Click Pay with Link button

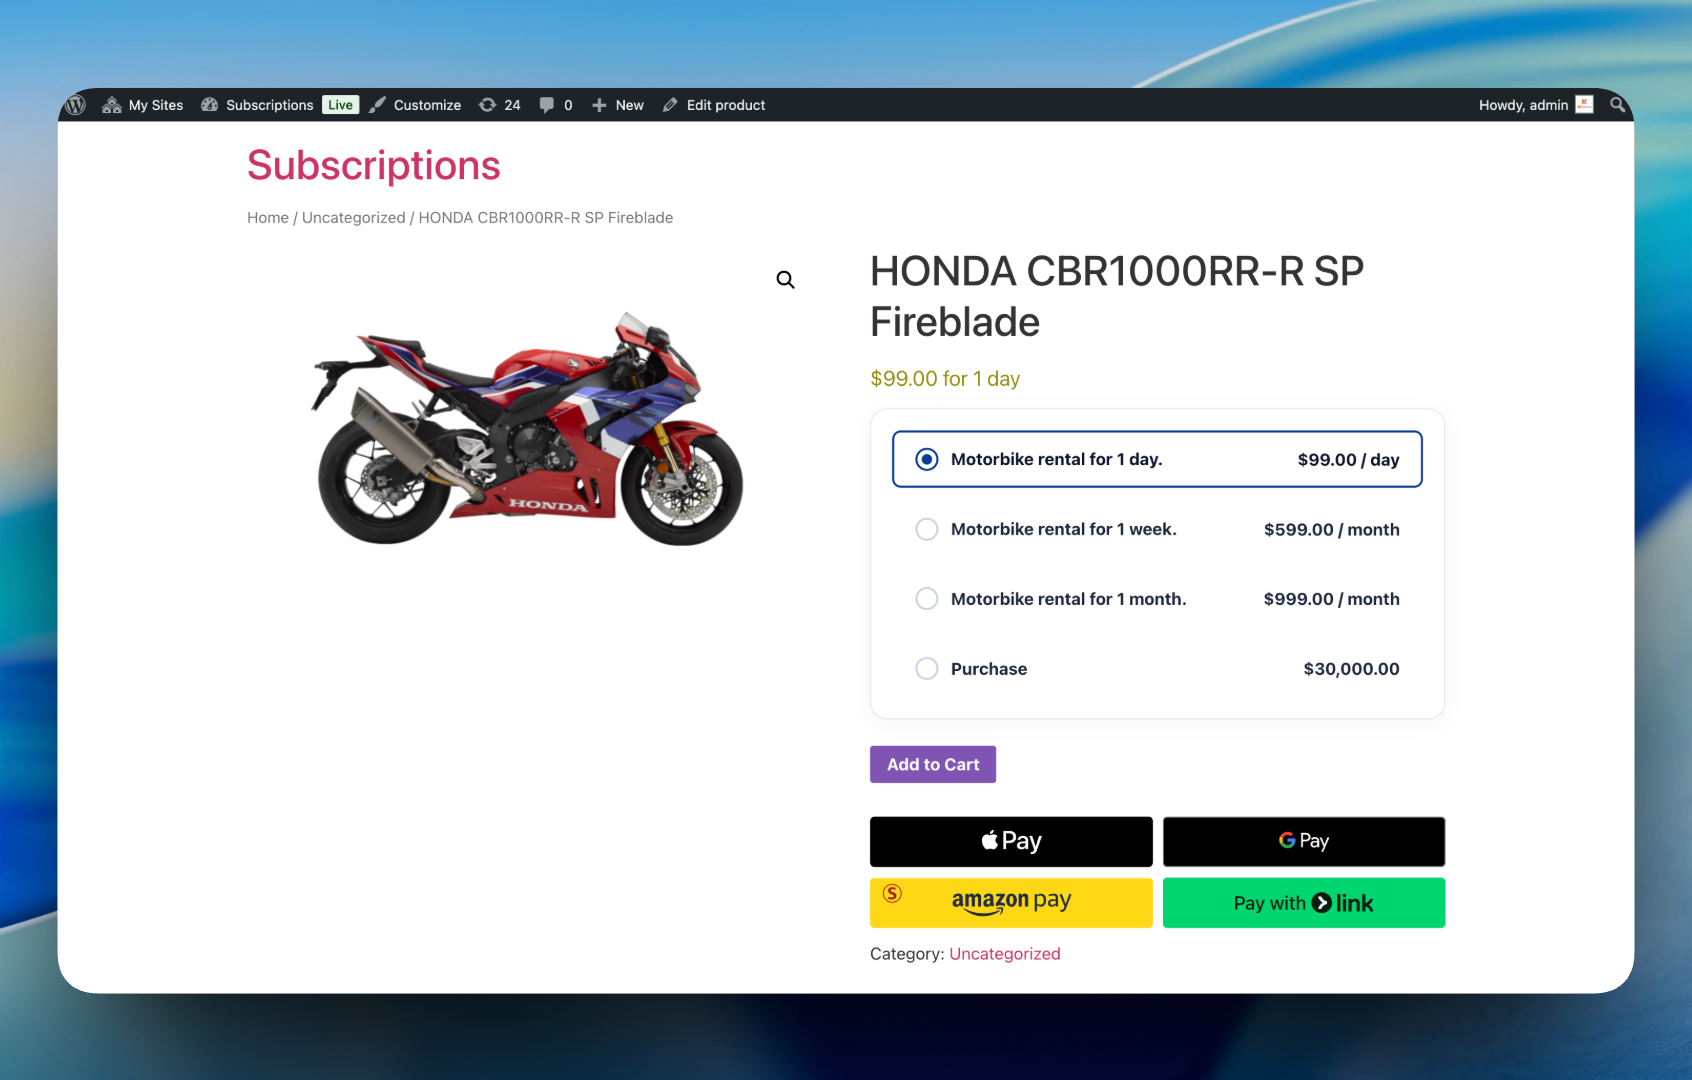(1304, 903)
